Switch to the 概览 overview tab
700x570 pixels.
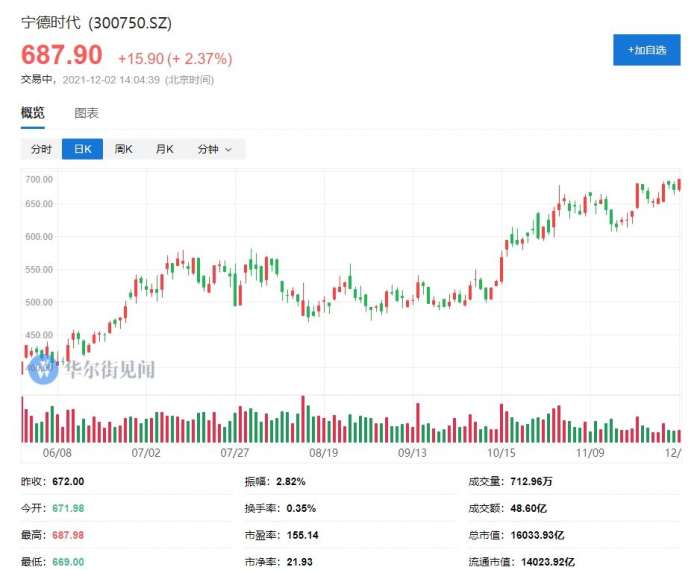pyautogui.click(x=33, y=113)
